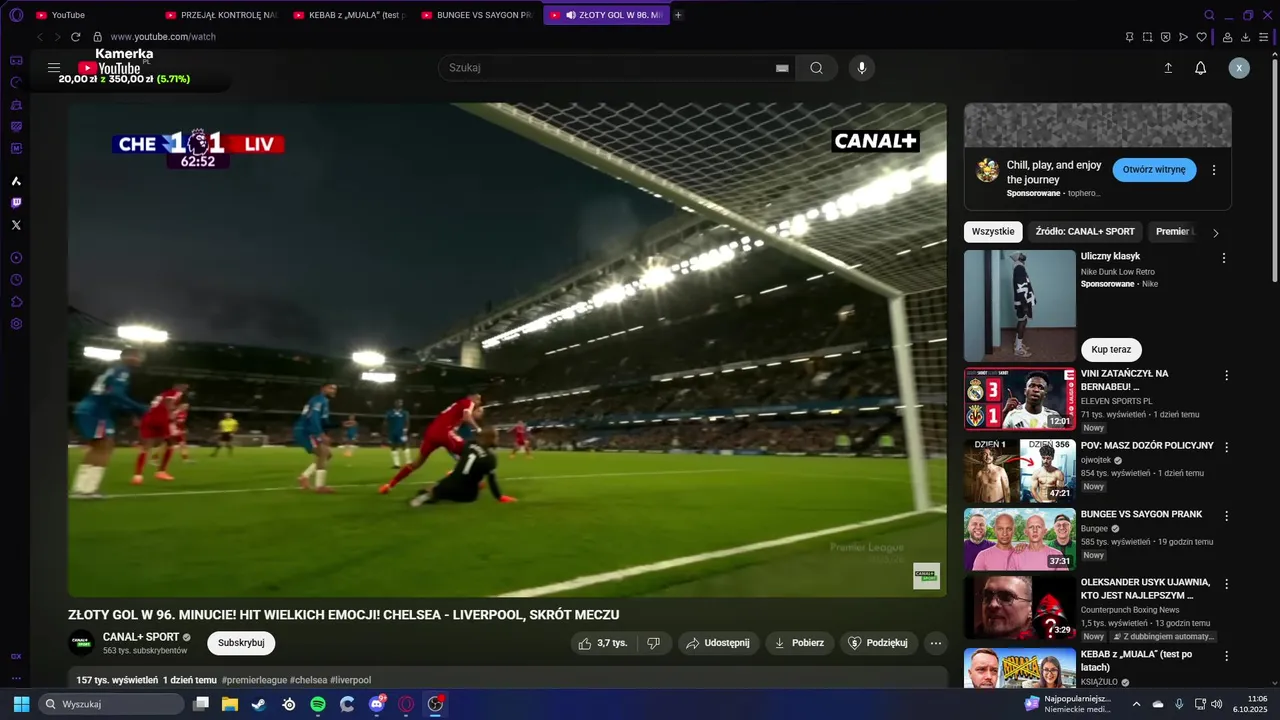Click the Kup teraz button
Image resolution: width=1280 pixels, height=720 pixels.
point(1111,350)
